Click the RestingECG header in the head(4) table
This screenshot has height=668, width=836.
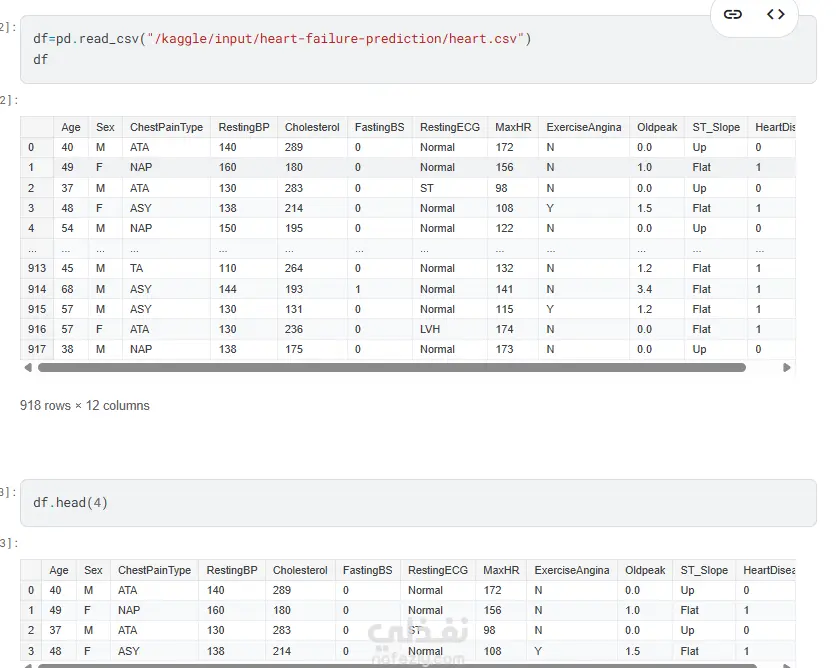pos(437,570)
